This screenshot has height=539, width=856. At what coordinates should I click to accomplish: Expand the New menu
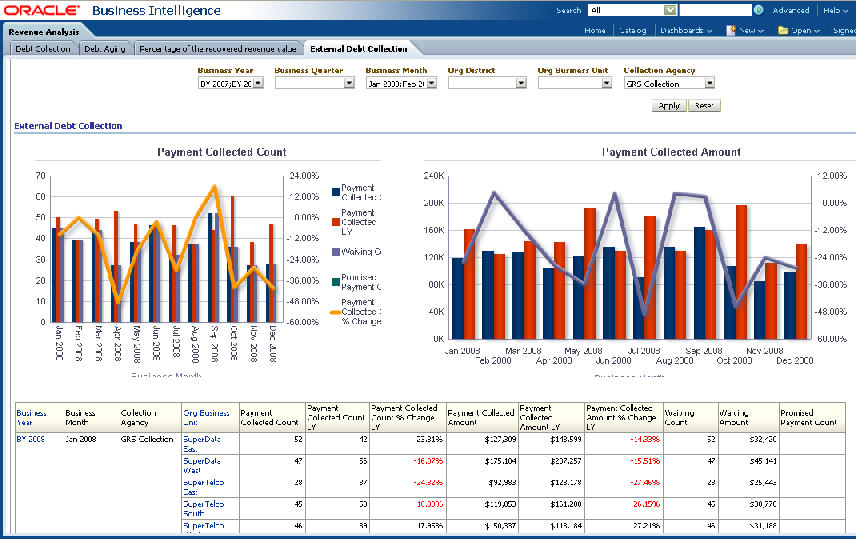click(751, 30)
